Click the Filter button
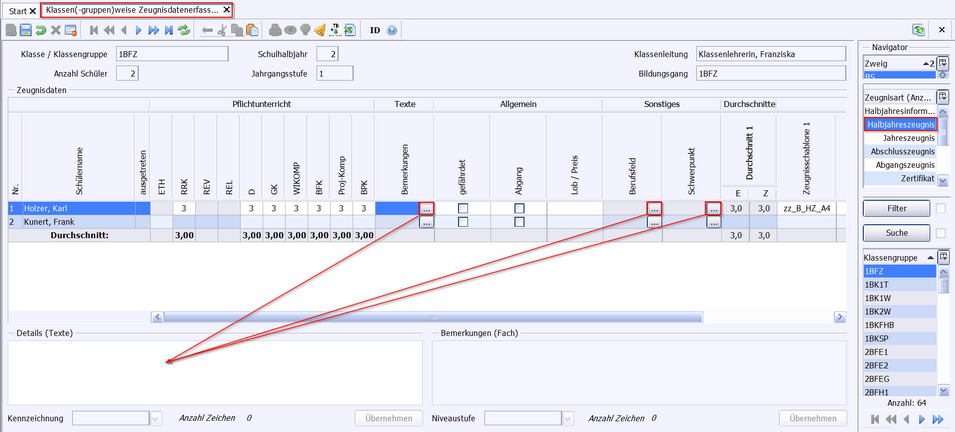 [895, 208]
